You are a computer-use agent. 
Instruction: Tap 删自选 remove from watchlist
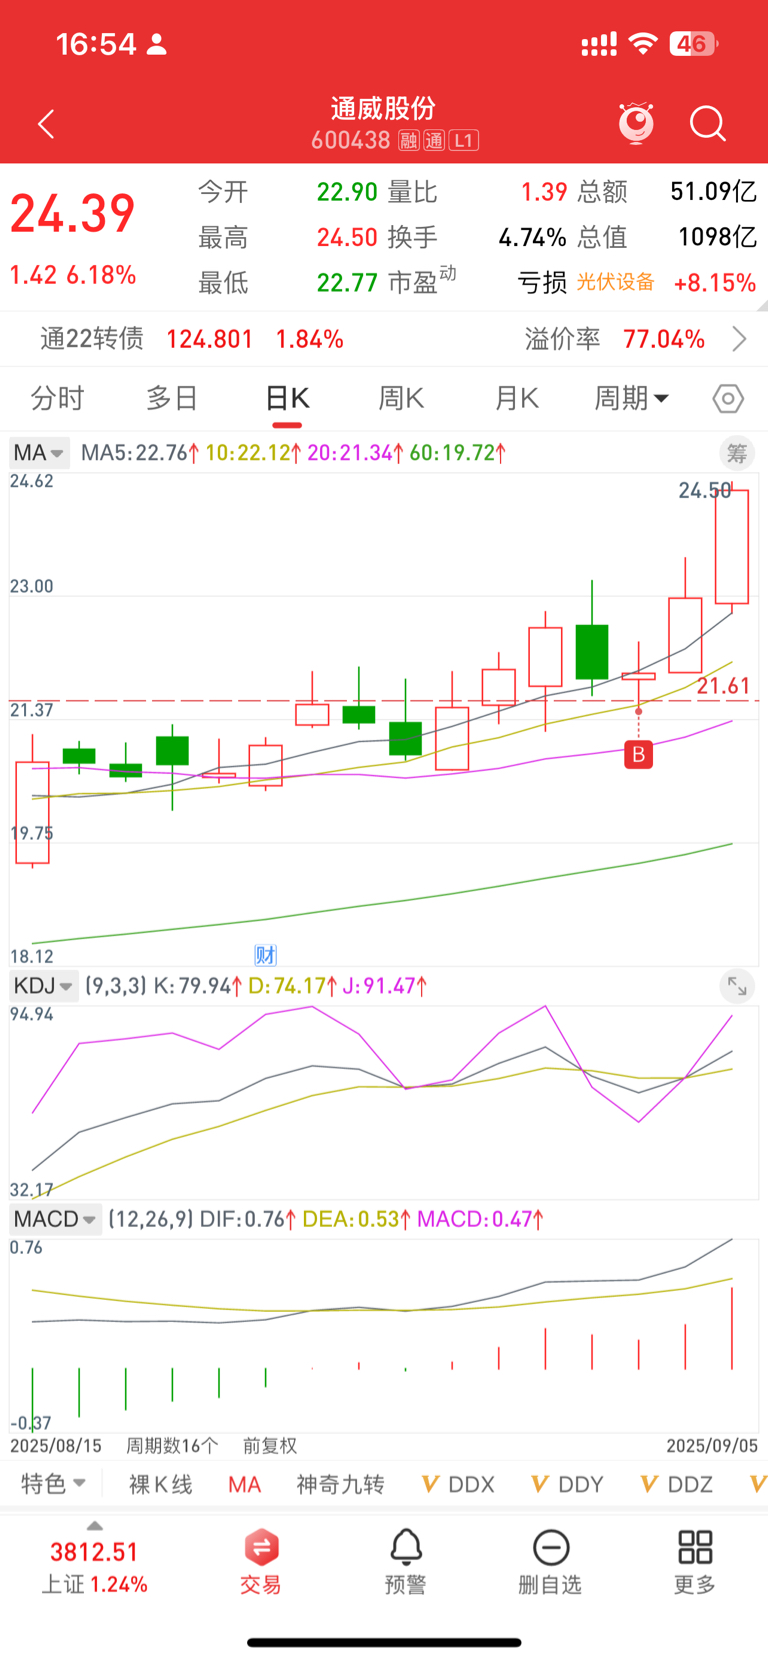coord(550,1561)
